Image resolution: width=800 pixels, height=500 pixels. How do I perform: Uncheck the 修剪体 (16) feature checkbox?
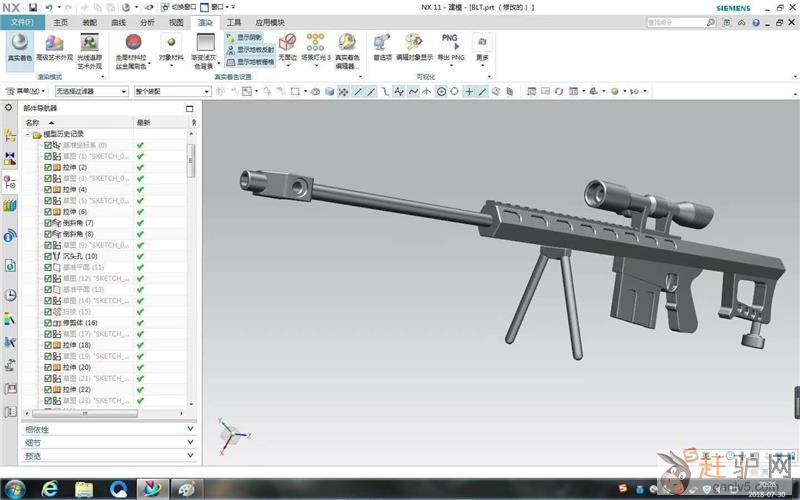[x=48, y=323]
